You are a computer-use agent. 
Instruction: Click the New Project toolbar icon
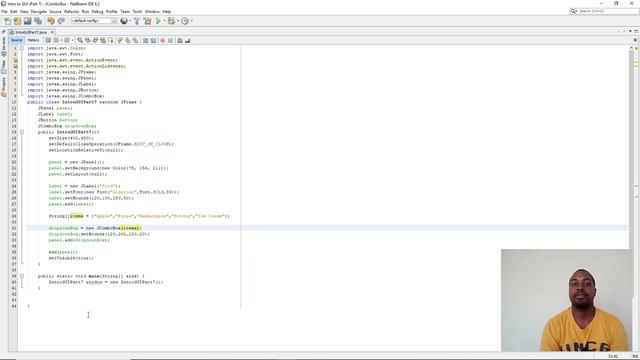[x=18, y=21]
